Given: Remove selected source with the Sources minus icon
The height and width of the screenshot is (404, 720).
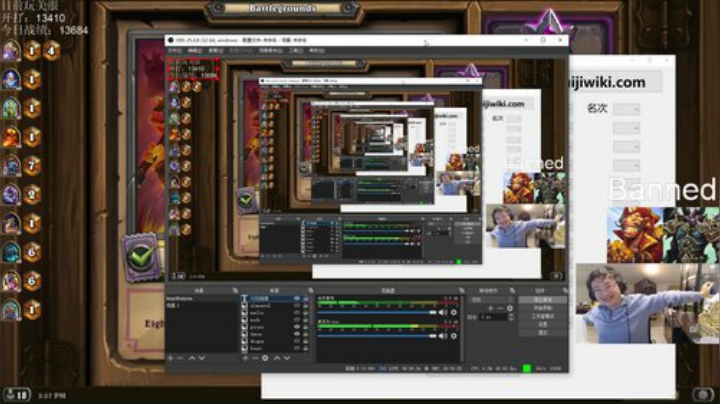Looking at the screenshot, I should point(255,358).
